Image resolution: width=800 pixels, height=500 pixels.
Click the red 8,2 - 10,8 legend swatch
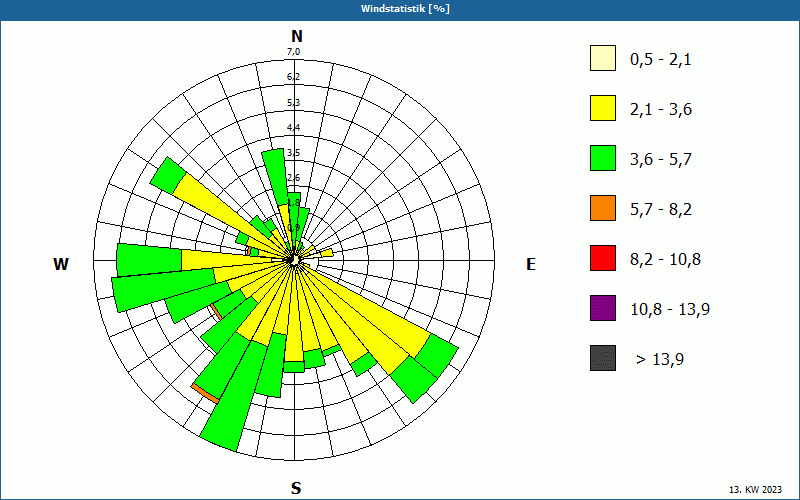pos(603,258)
